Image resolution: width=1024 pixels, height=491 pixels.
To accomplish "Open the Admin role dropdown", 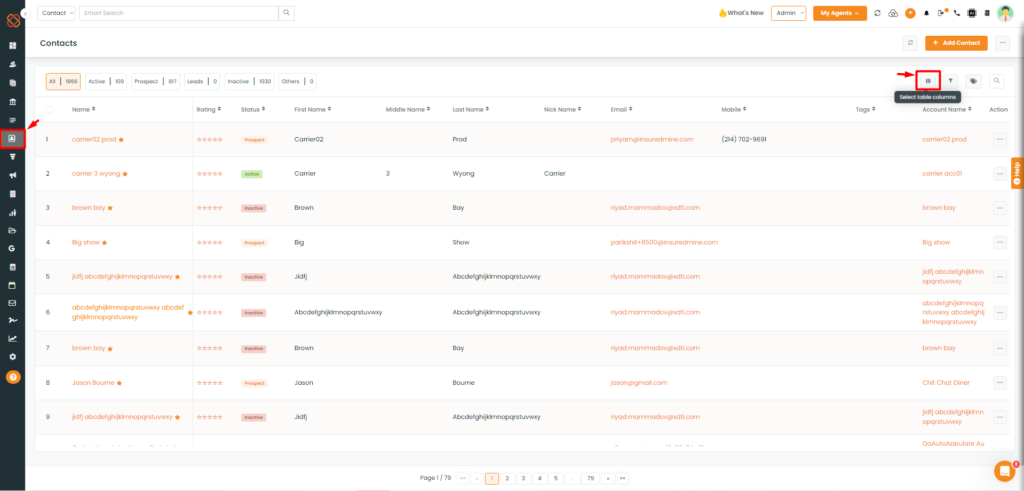I will (x=789, y=13).
